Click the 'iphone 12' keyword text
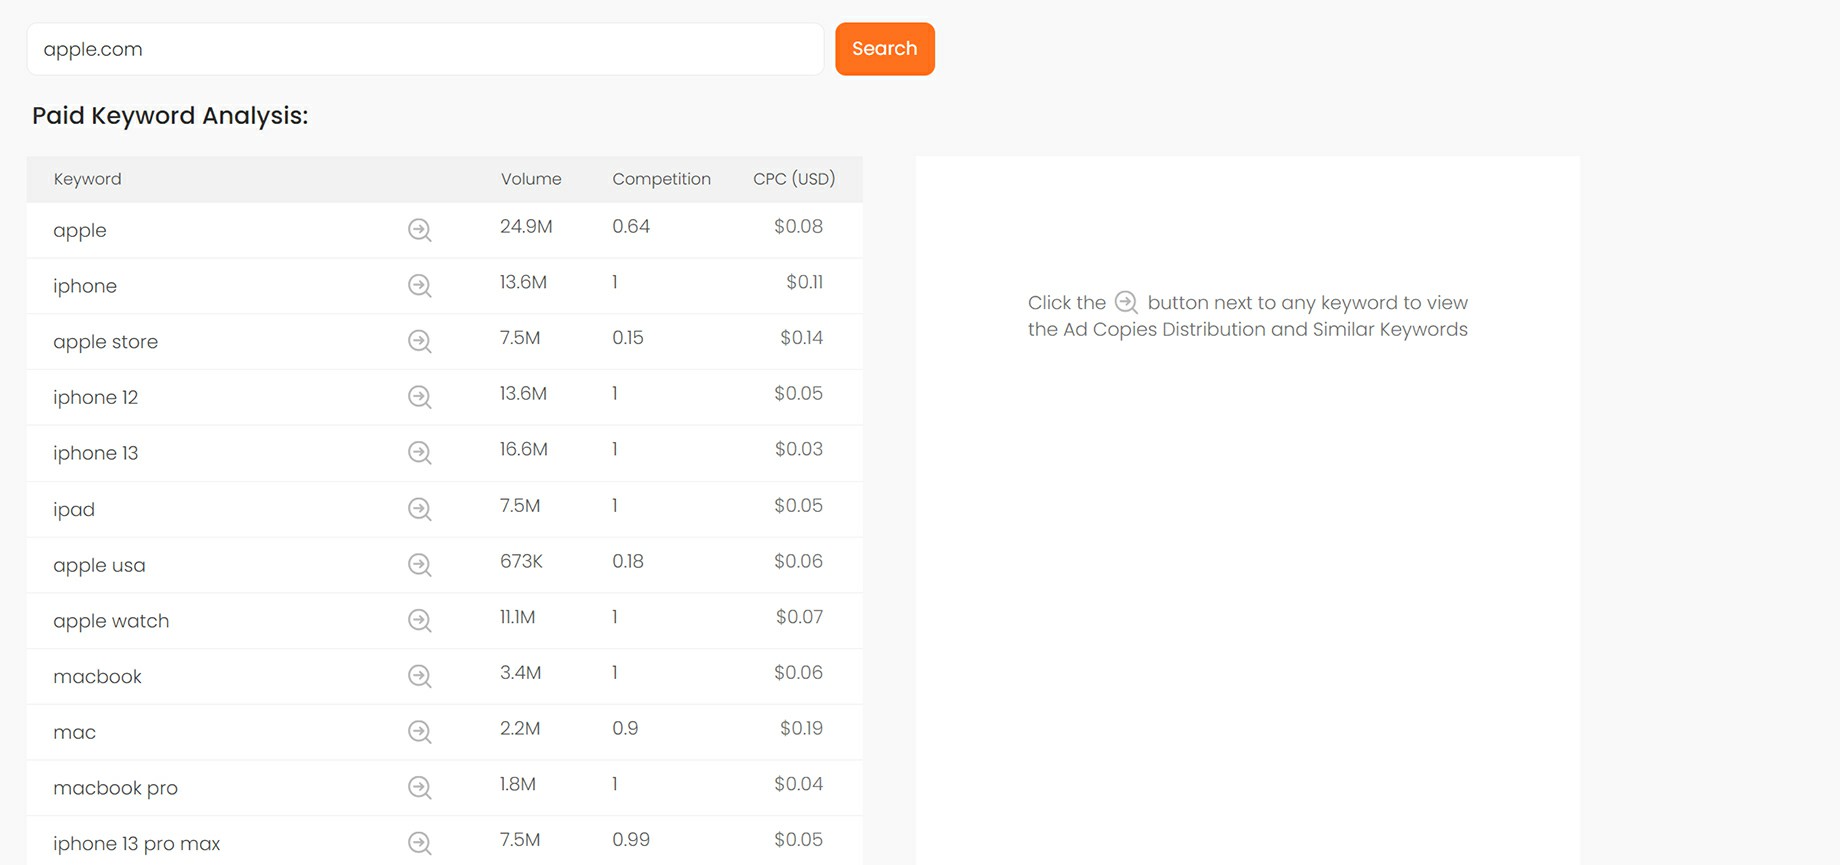This screenshot has width=1840, height=865. tap(95, 397)
